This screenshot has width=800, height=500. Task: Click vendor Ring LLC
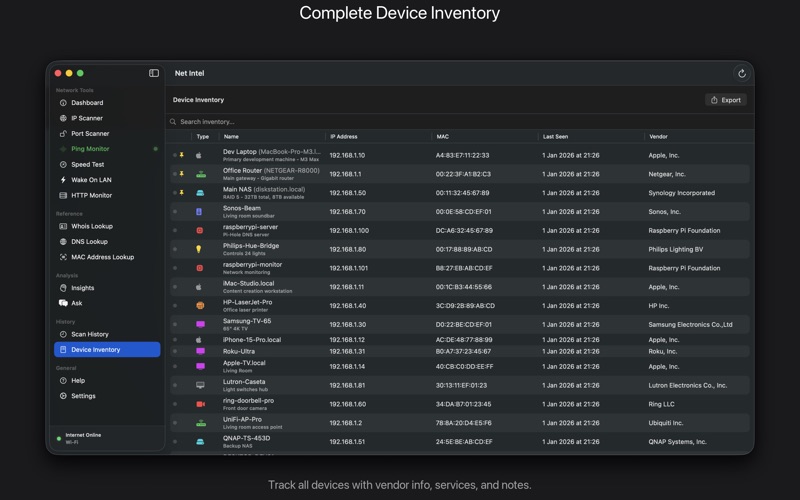coord(661,404)
